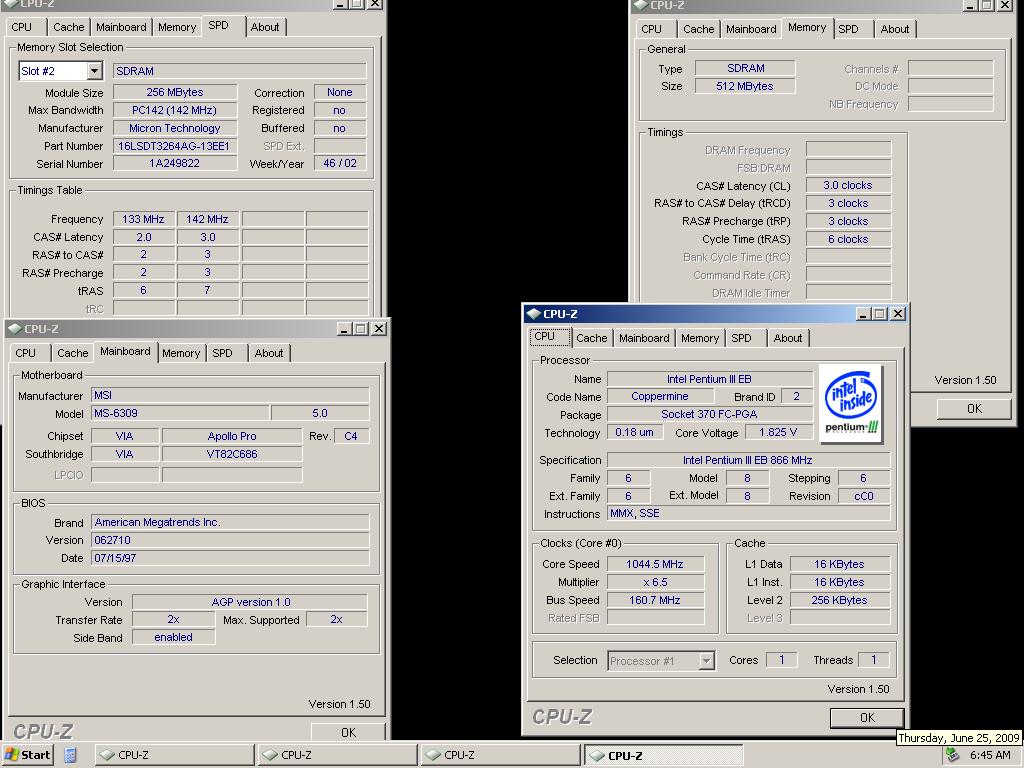Click the Serial Number value 1A249822
The width and height of the screenshot is (1024, 768).
tap(174, 163)
